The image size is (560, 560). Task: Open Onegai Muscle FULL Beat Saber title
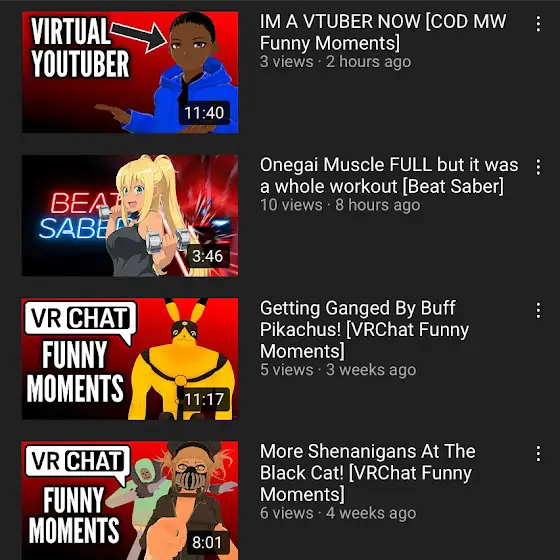389,175
